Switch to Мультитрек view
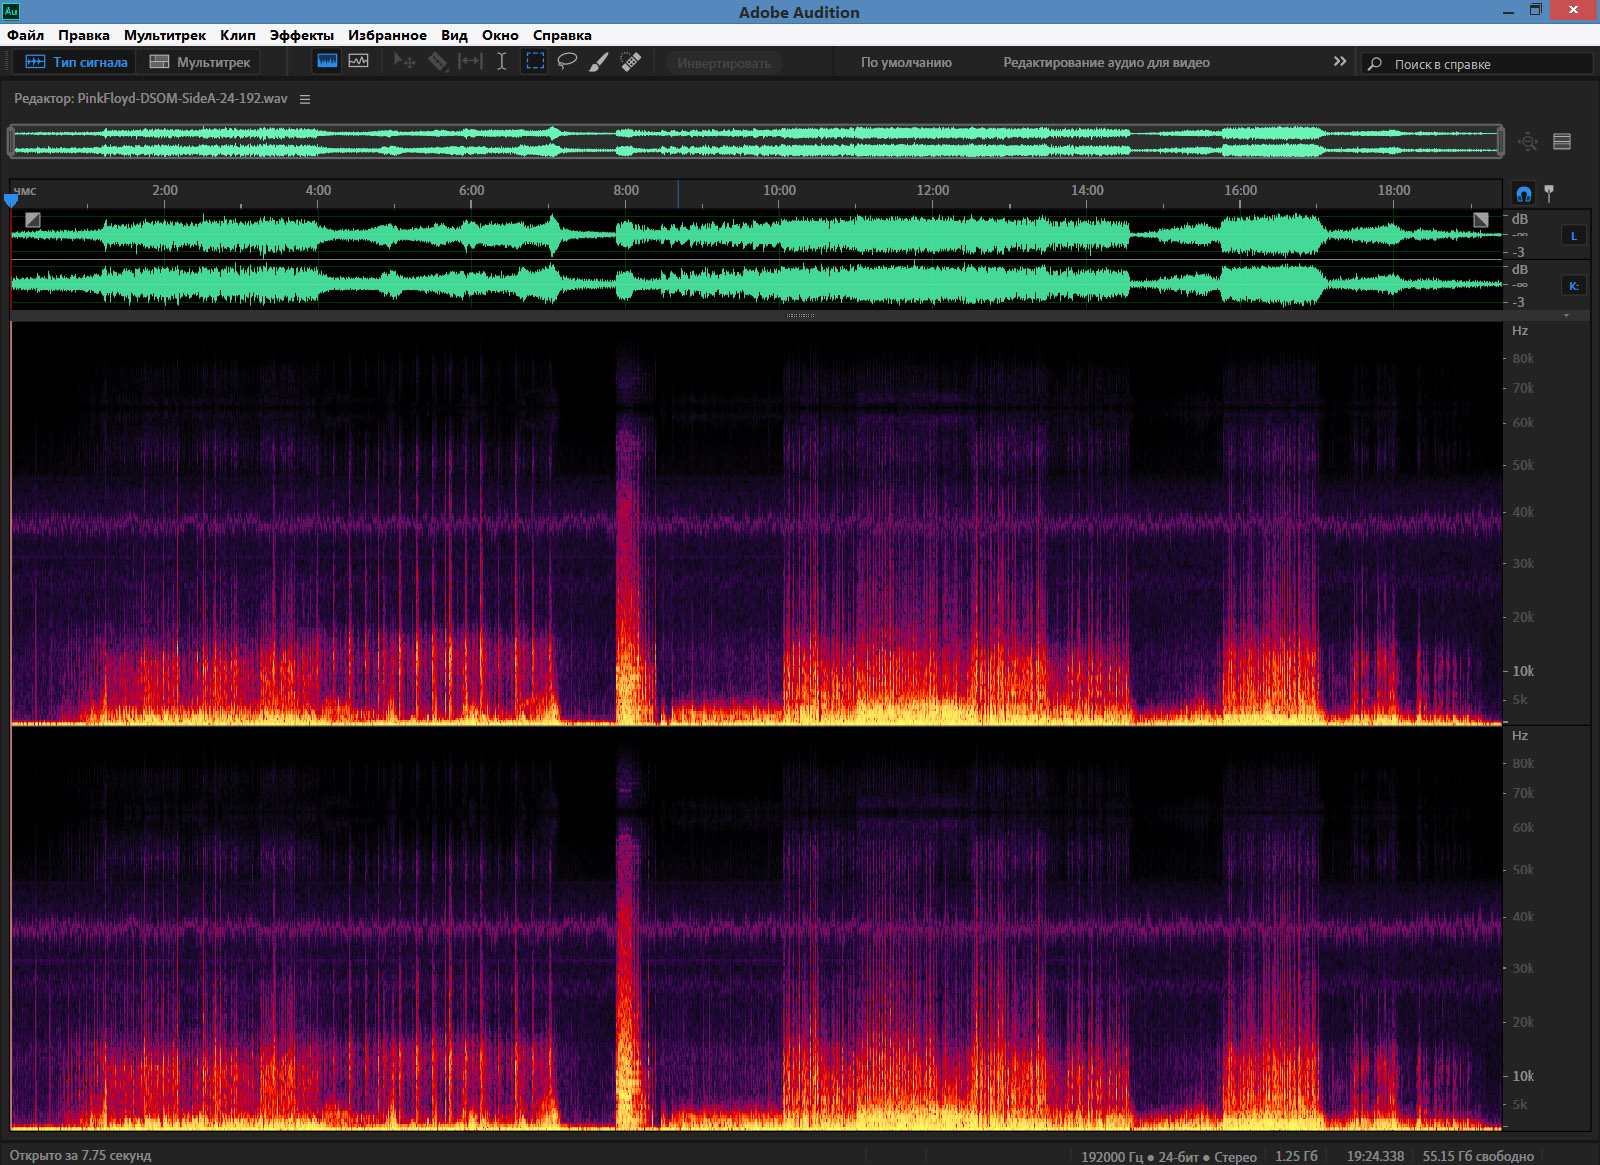The height and width of the screenshot is (1165, 1600). tap(199, 62)
